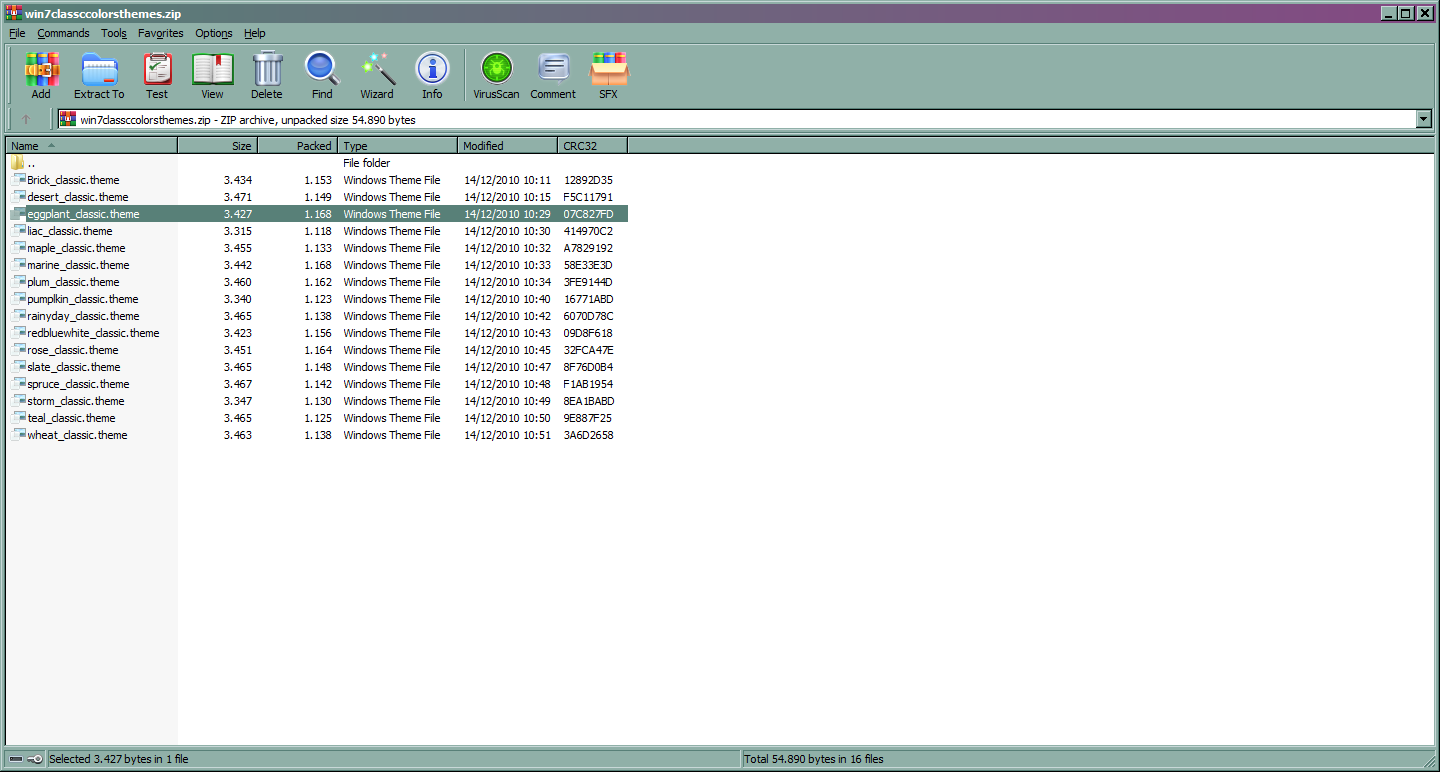Screen dimensions: 1440x772
Task: Sort files by Size column header
Action: [217, 146]
